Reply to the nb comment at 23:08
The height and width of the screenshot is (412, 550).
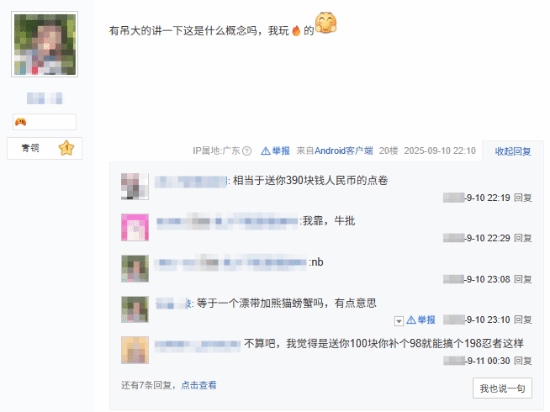click(x=523, y=279)
